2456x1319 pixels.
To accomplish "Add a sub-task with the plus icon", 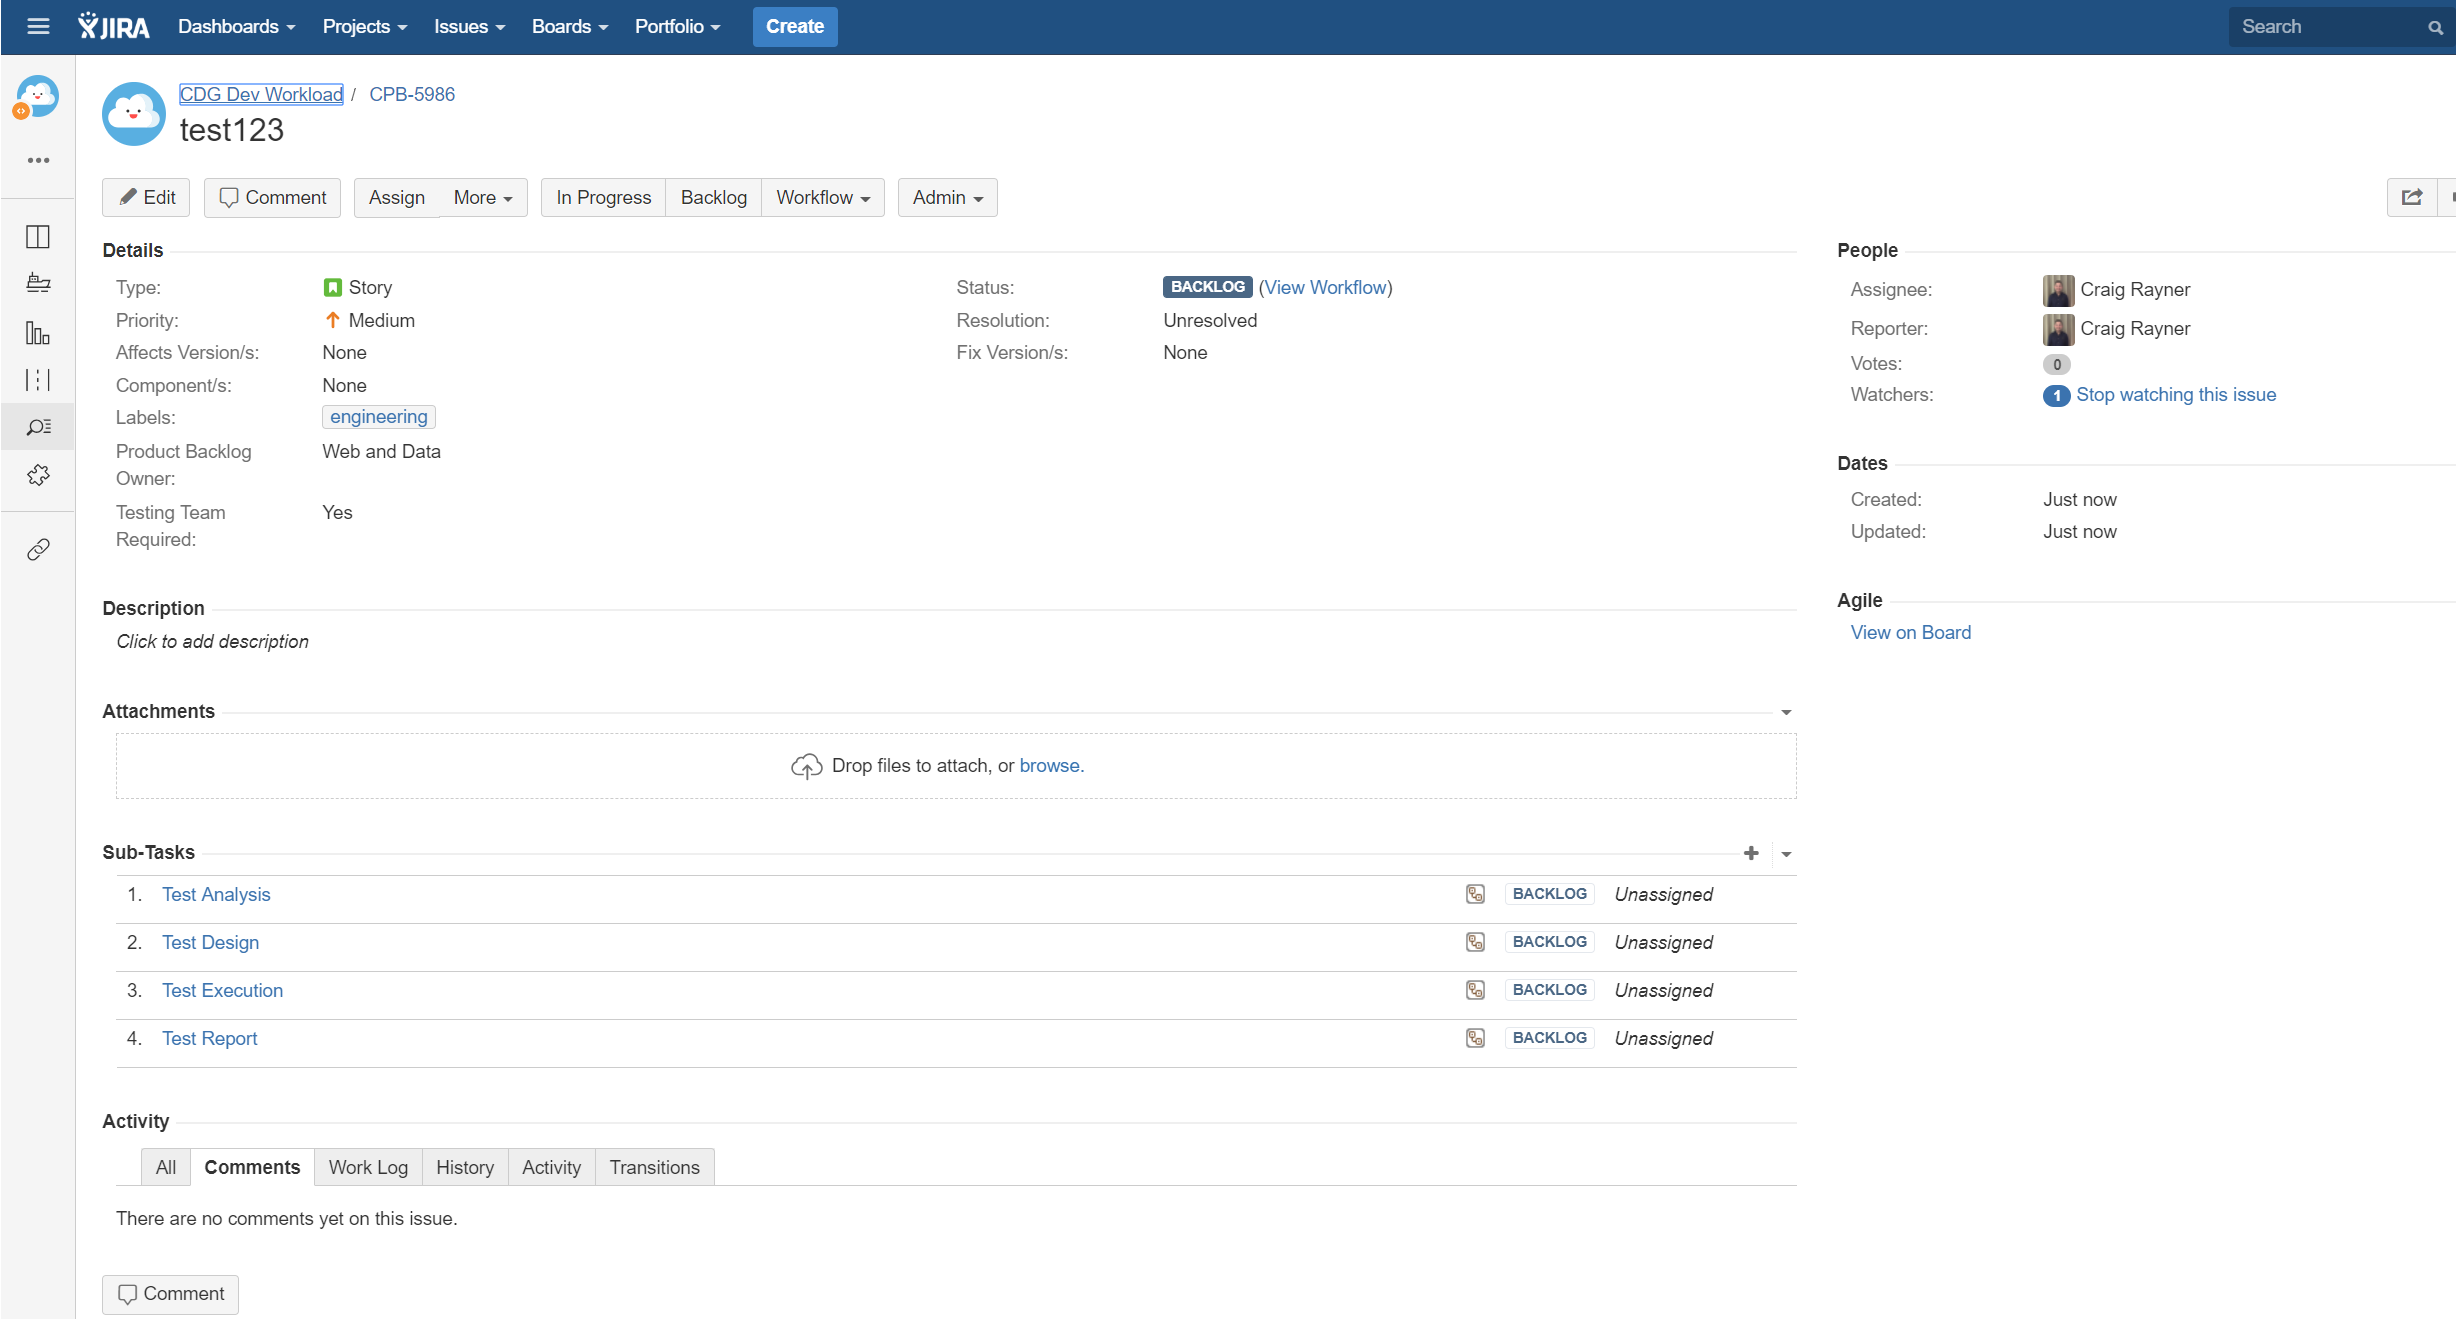I will coord(1750,853).
